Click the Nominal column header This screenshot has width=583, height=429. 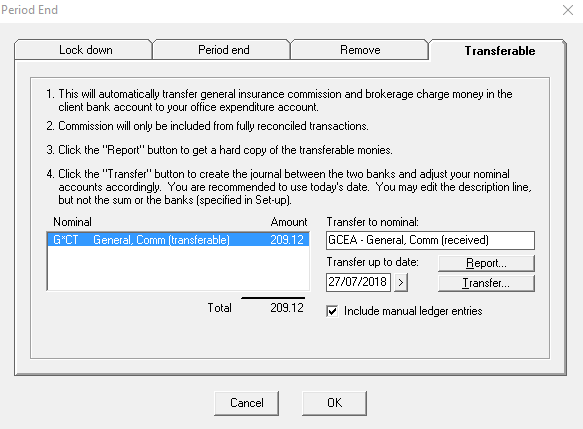72,222
